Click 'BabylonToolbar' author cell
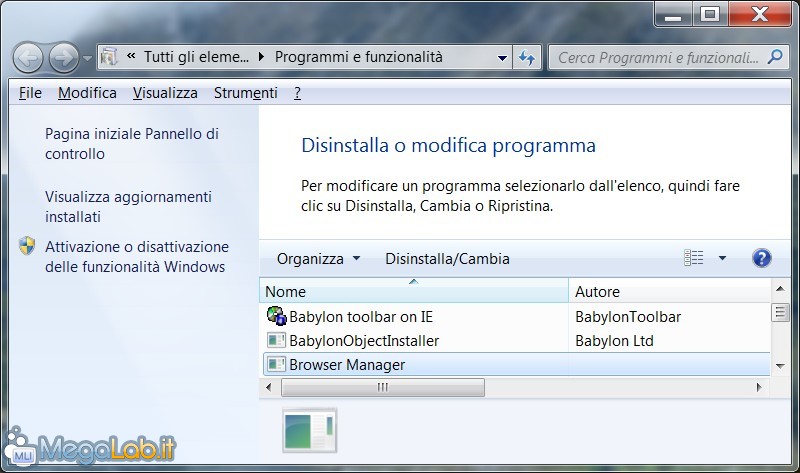The height and width of the screenshot is (473, 800). [628, 317]
